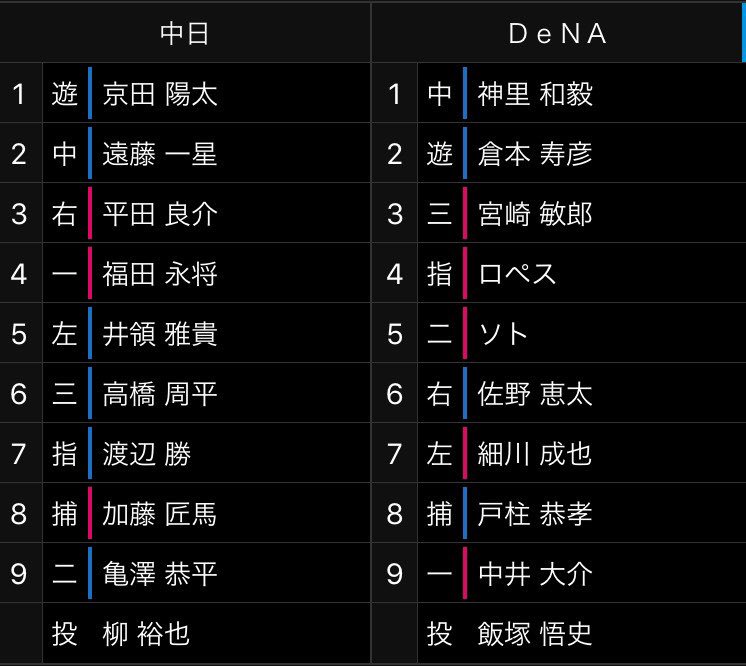Tap ソト batting fifth
Screen dimensions: 746x666
[x=505, y=334]
